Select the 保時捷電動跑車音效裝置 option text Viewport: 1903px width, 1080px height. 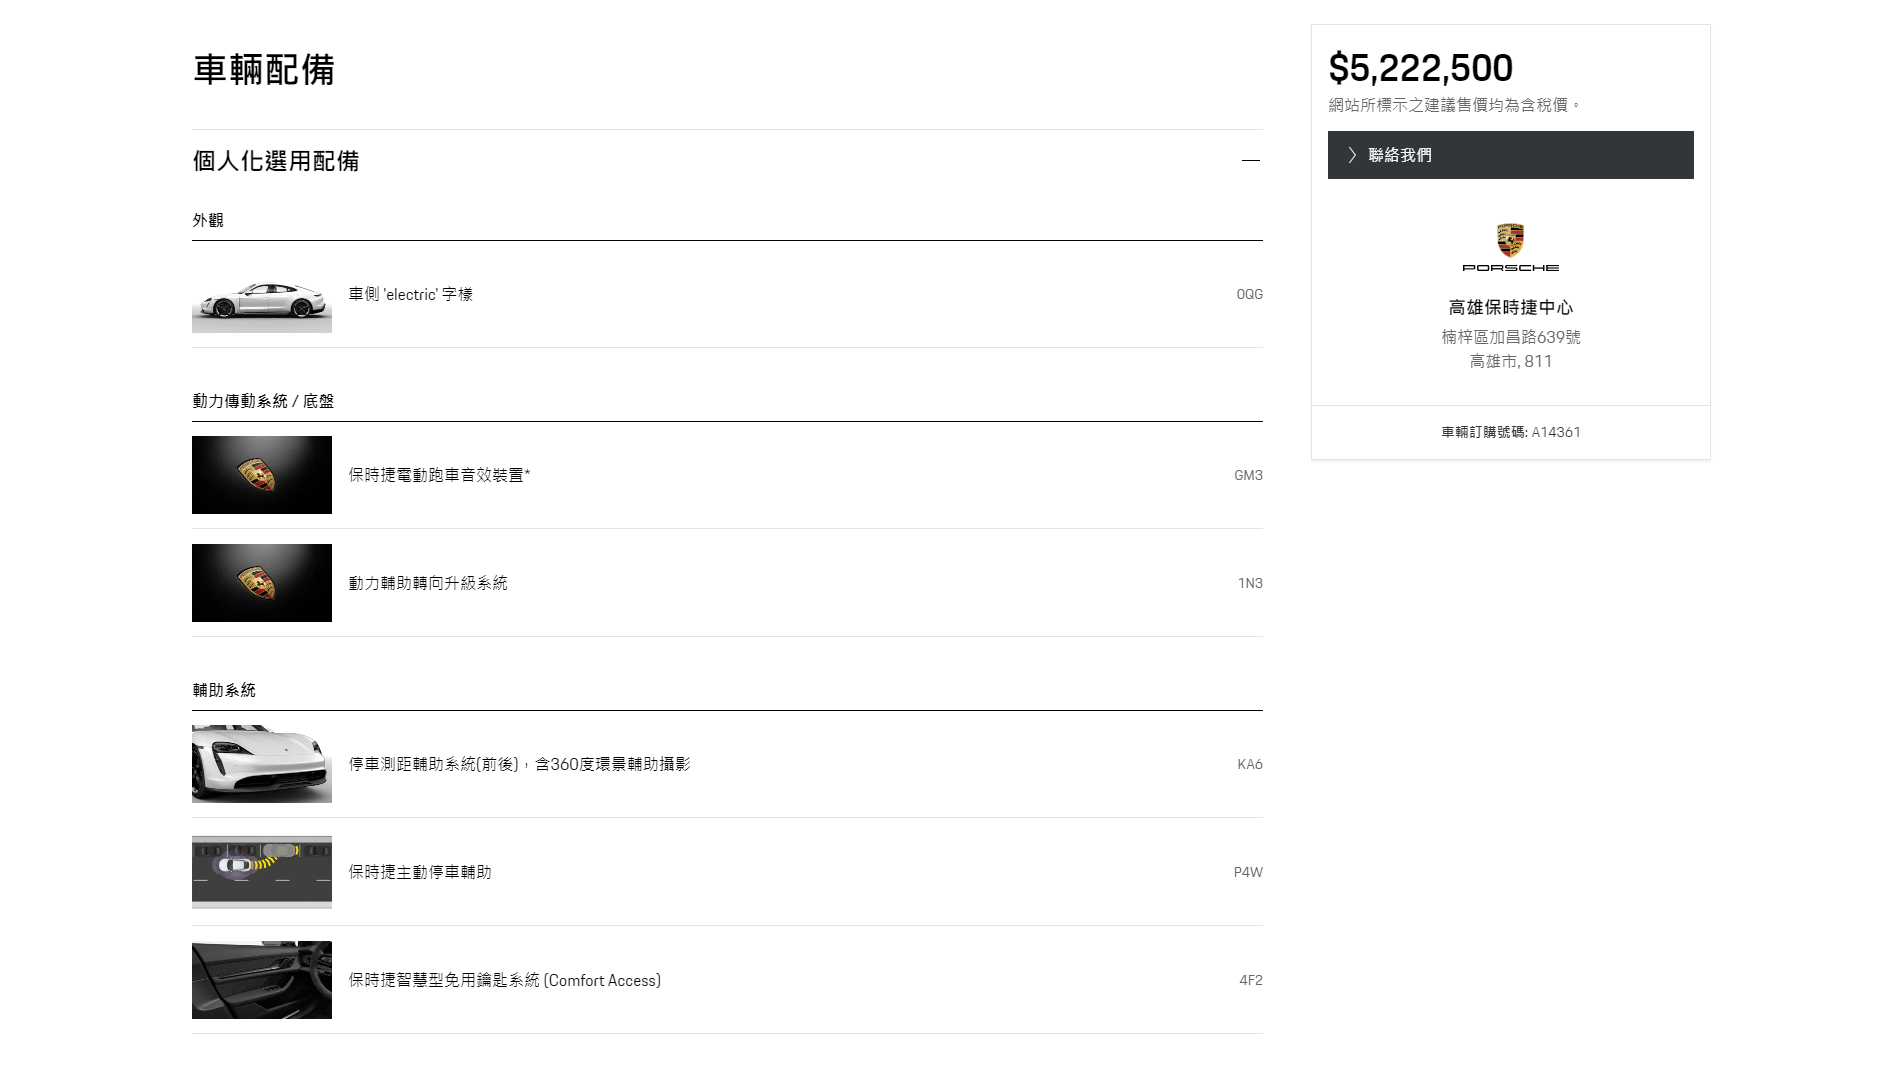pos(439,475)
